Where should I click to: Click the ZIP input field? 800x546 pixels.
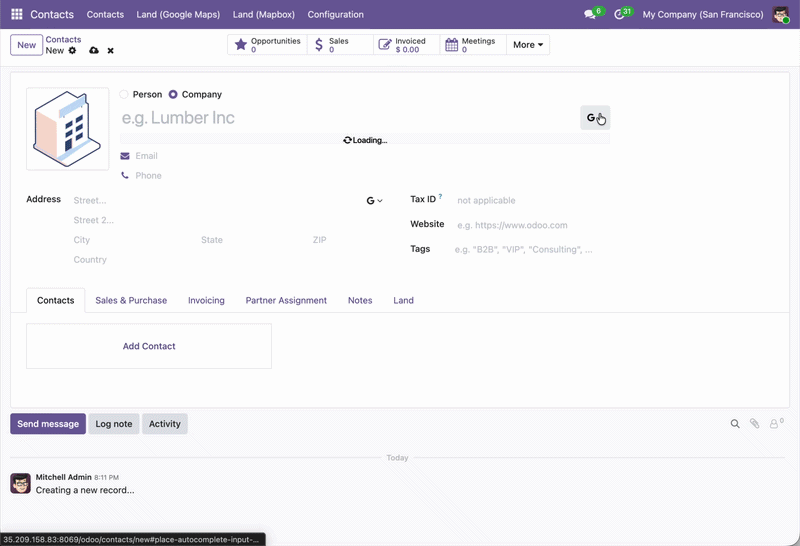click(x=347, y=240)
